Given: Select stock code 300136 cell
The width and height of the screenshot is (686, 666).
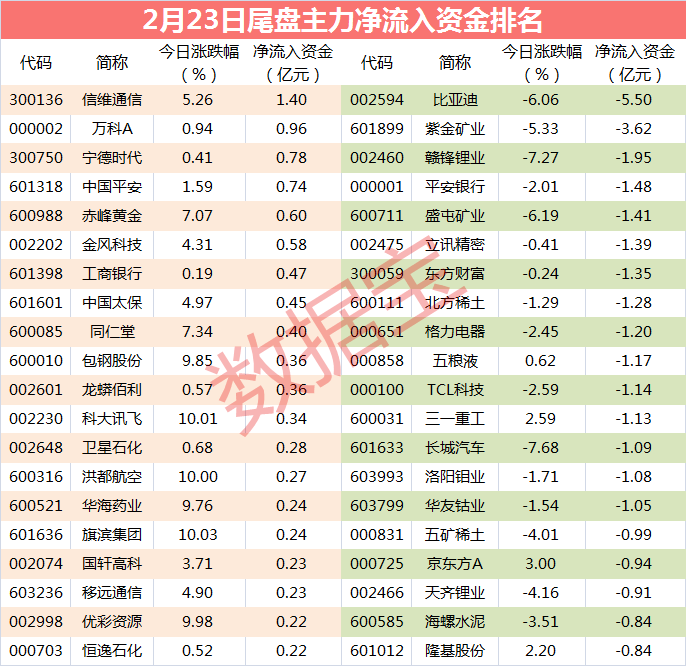Looking at the screenshot, I should (x=35, y=100).
